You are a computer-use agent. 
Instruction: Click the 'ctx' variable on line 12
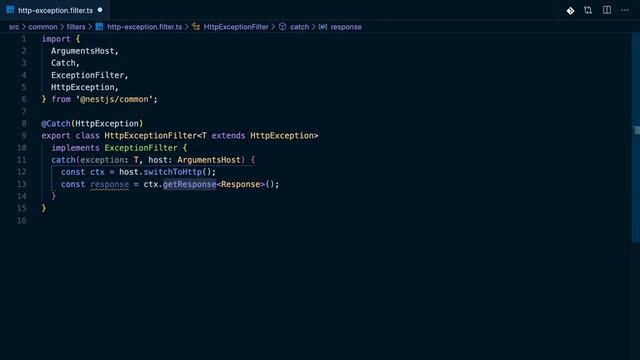[97, 172]
